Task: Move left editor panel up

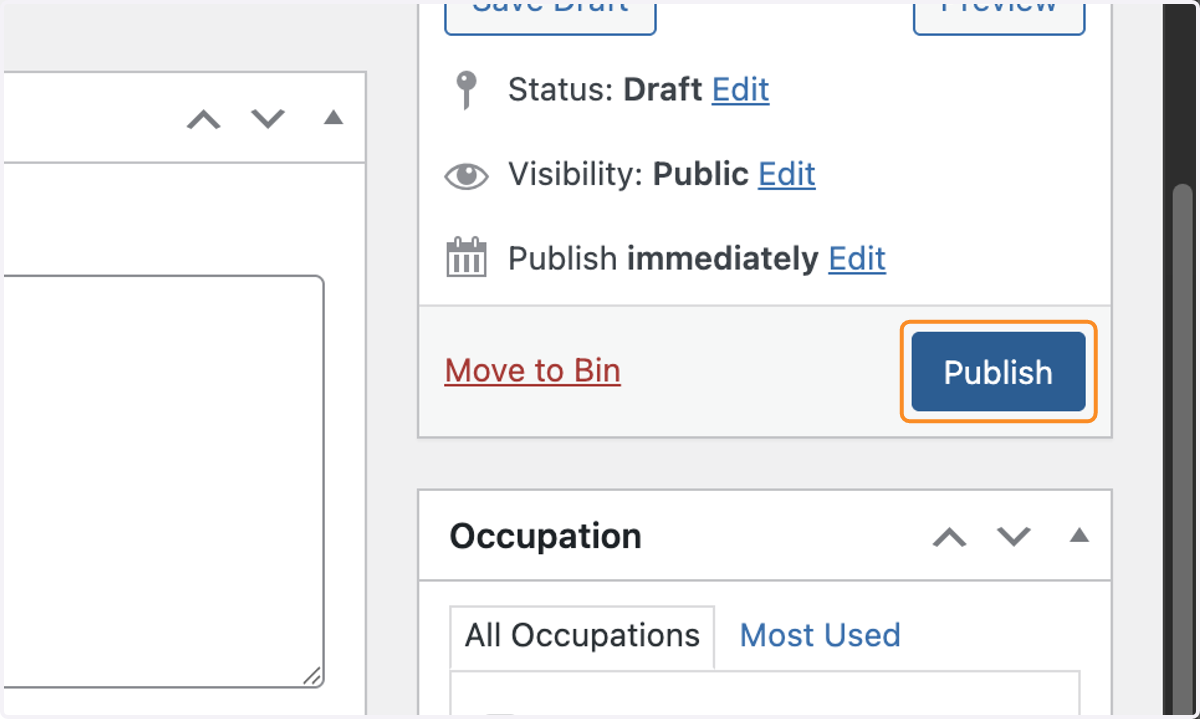Action: point(204,119)
